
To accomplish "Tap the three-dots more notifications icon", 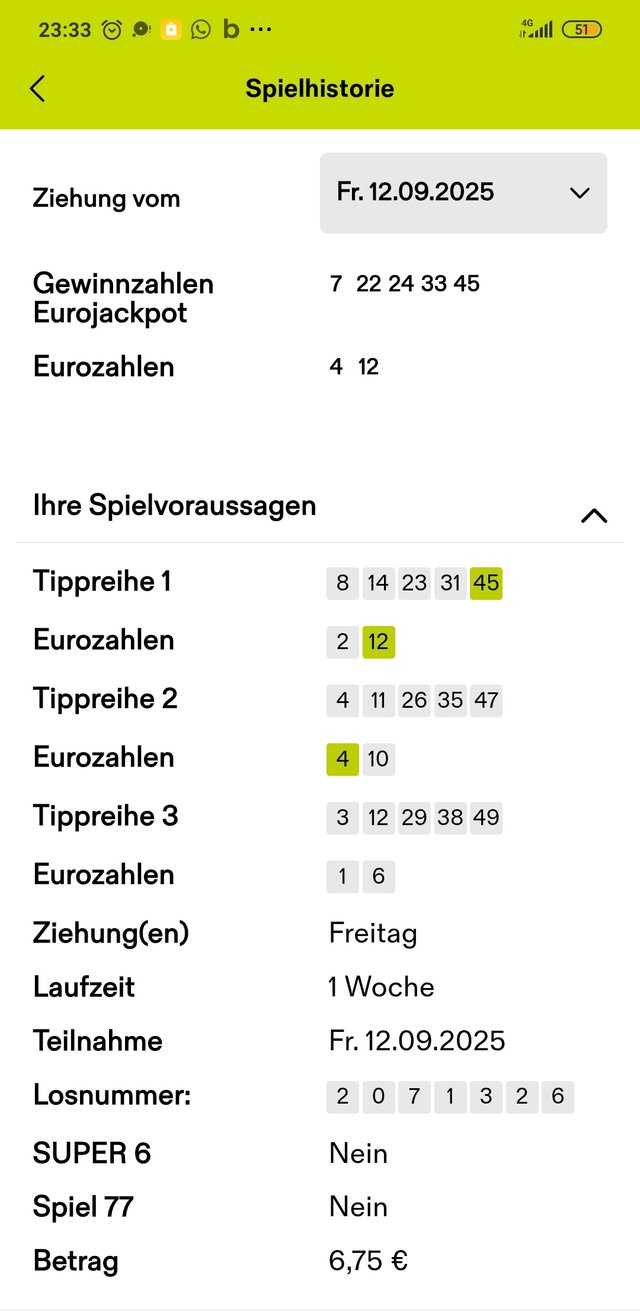I will pyautogui.click(x=260, y=29).
